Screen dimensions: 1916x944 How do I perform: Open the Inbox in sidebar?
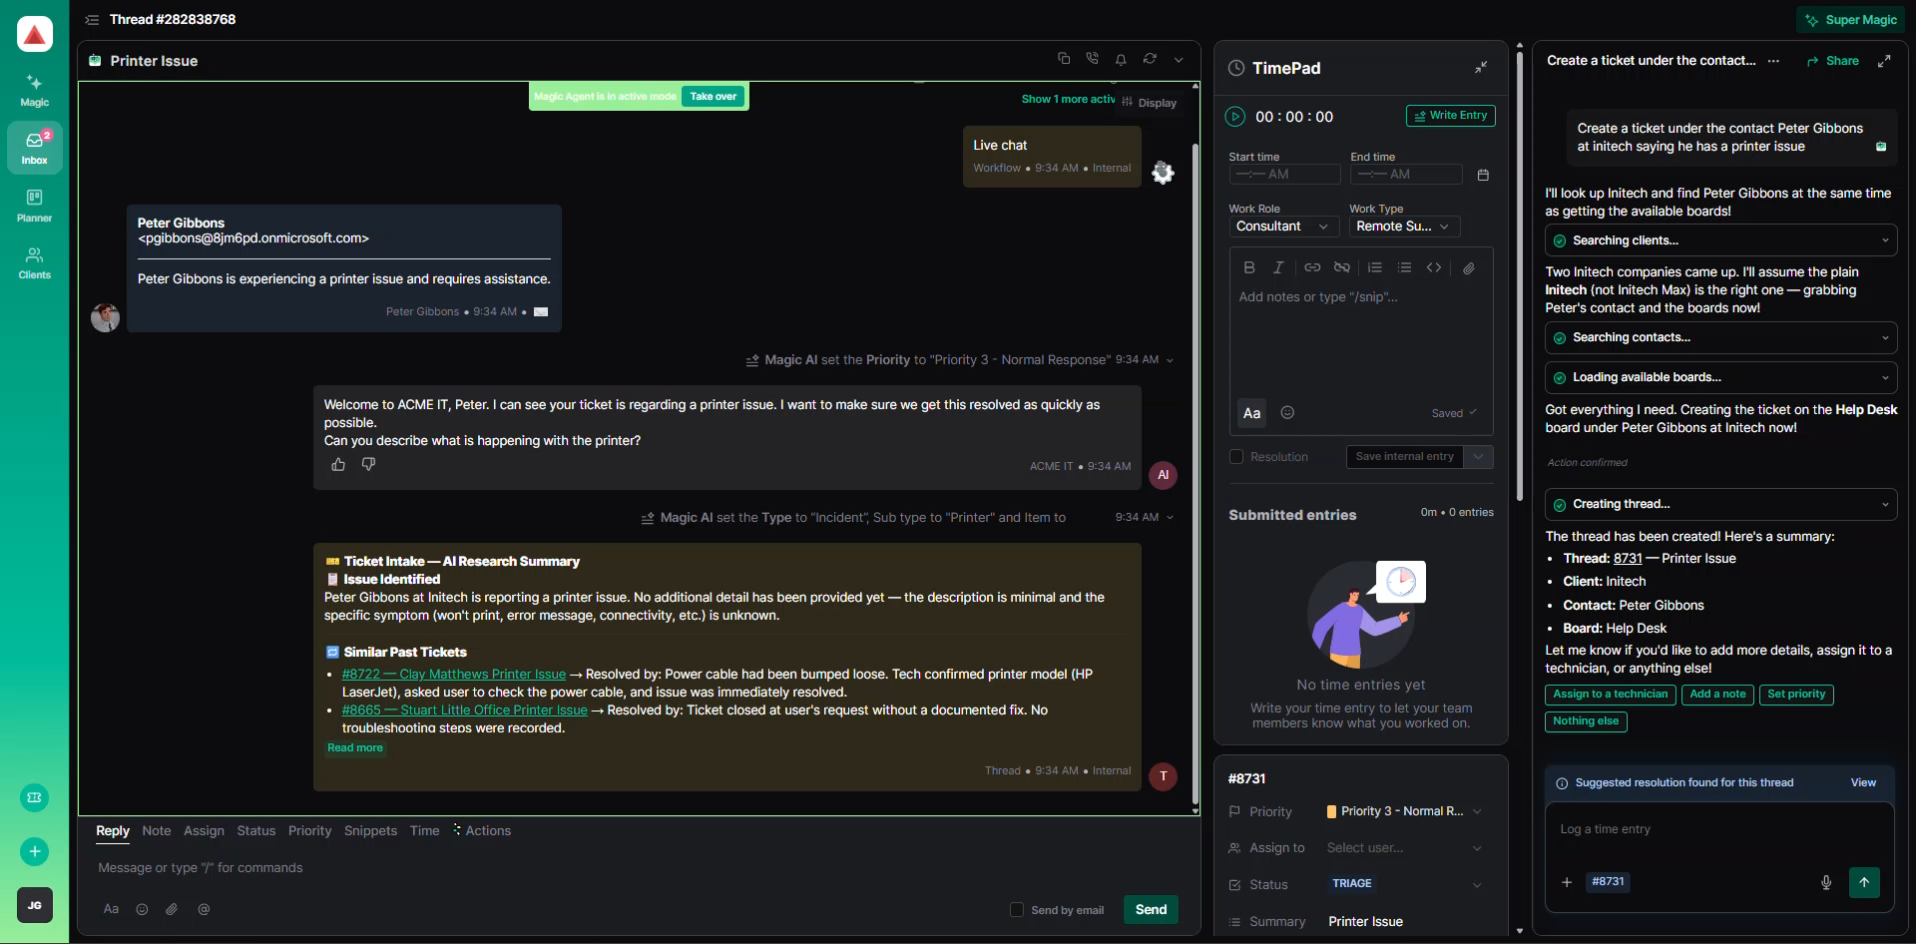coord(34,148)
